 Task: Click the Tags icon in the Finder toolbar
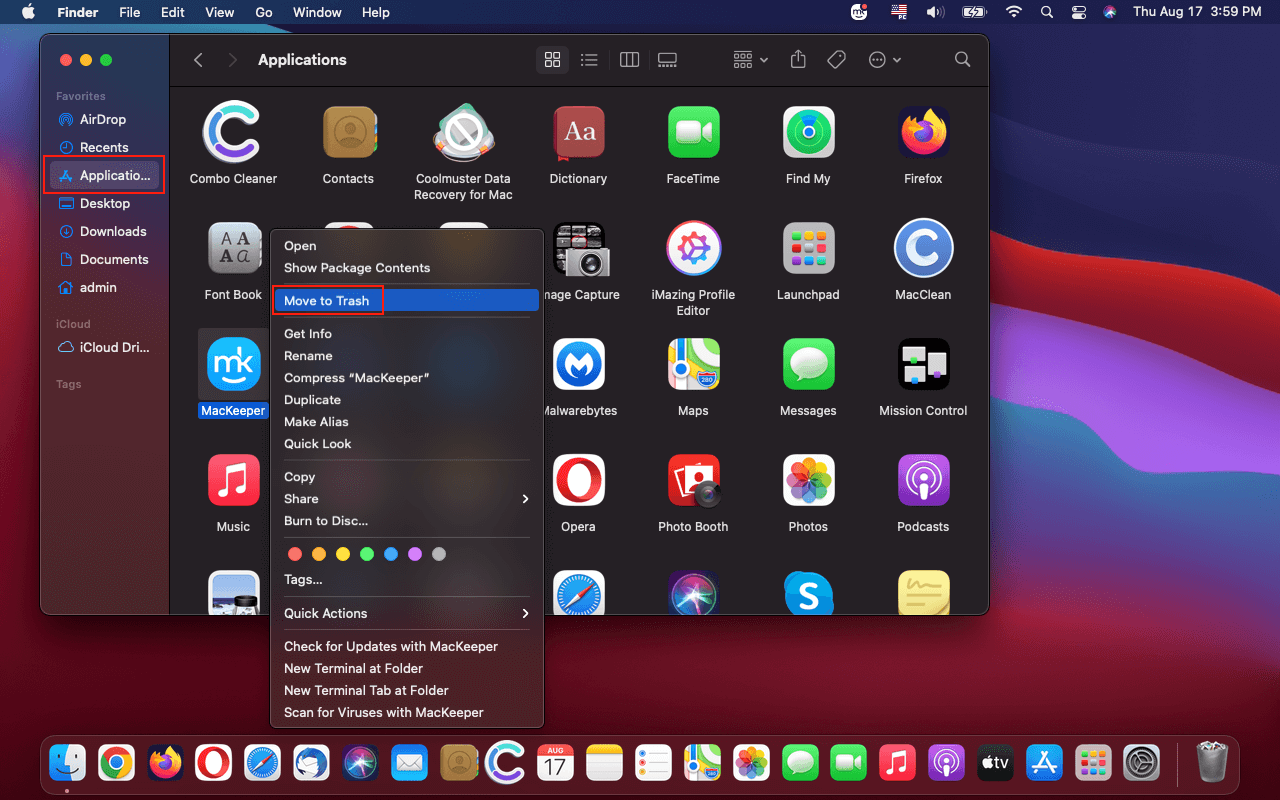click(836, 59)
